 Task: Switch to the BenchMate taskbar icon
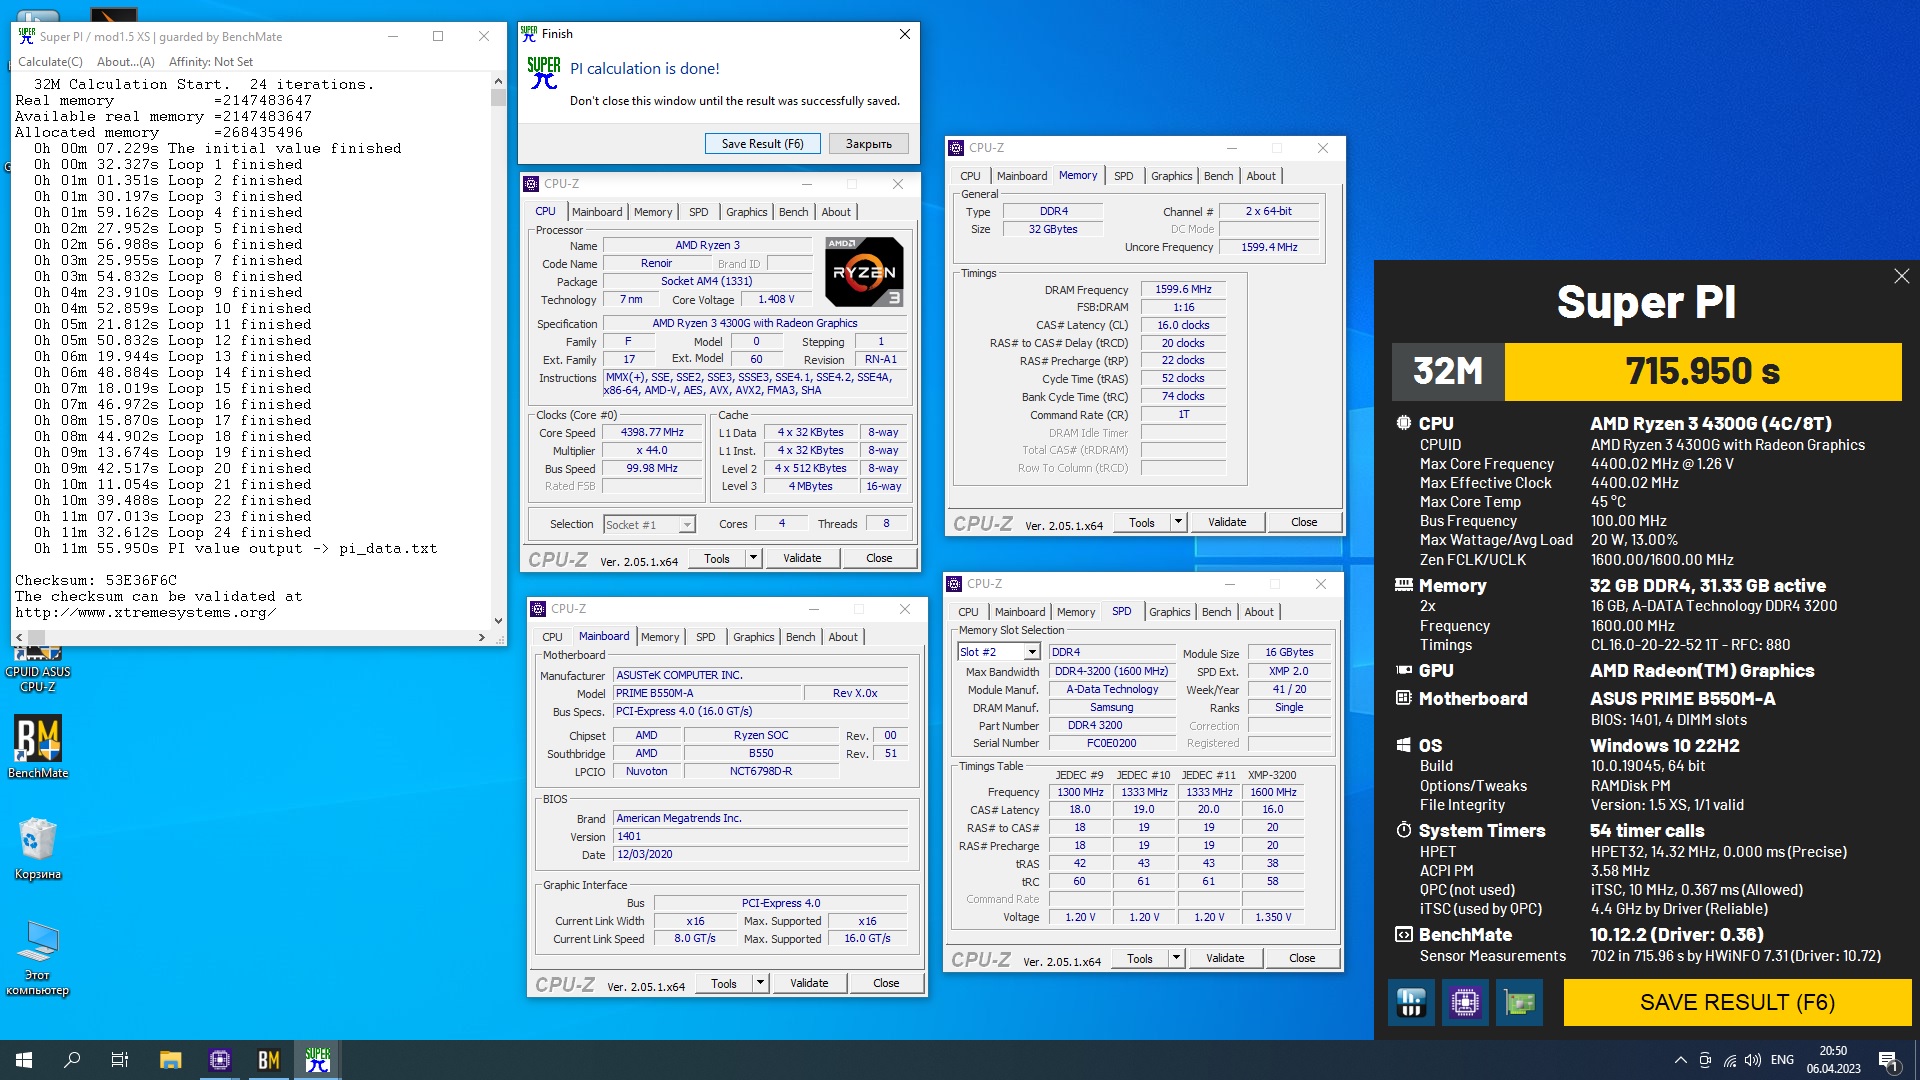click(x=269, y=1060)
